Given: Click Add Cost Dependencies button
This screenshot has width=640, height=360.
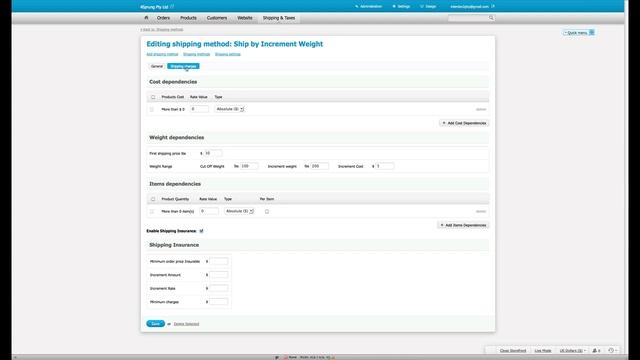Looking at the screenshot, I should [464, 123].
